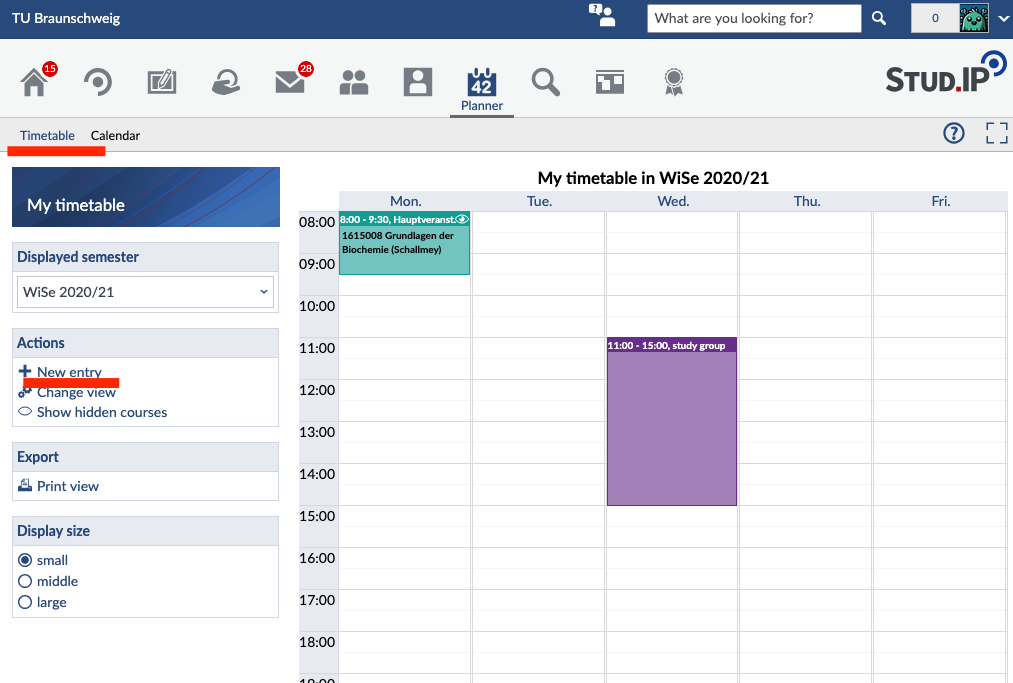Open the award ribbon icon
Viewport: 1013px width, 683px height.
[x=674, y=82]
